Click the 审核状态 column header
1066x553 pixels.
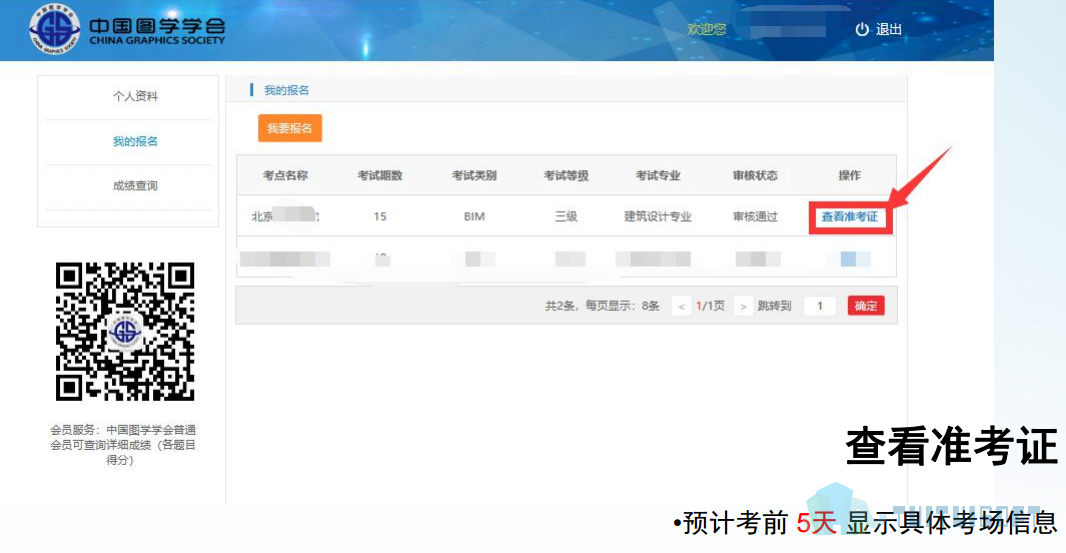(x=755, y=175)
